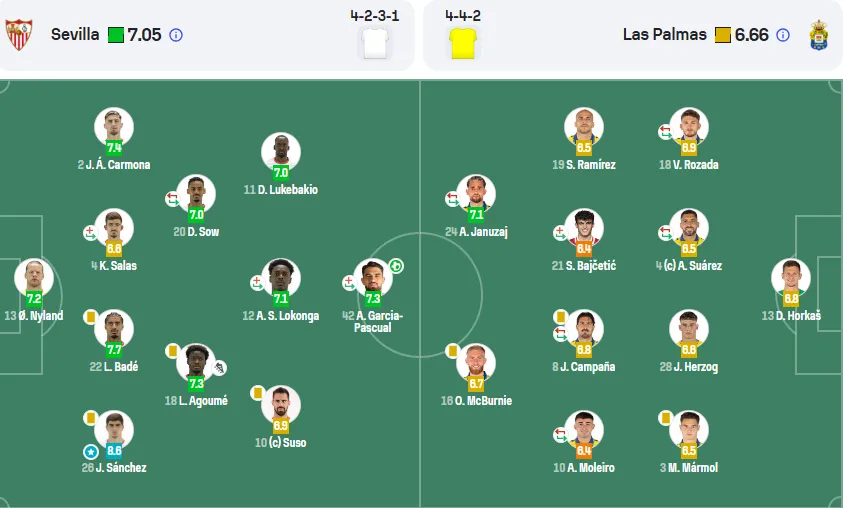The image size is (843, 508).
Task: Click the yellow Las Palmas kit shirt icon
Action: pyautogui.click(x=463, y=43)
